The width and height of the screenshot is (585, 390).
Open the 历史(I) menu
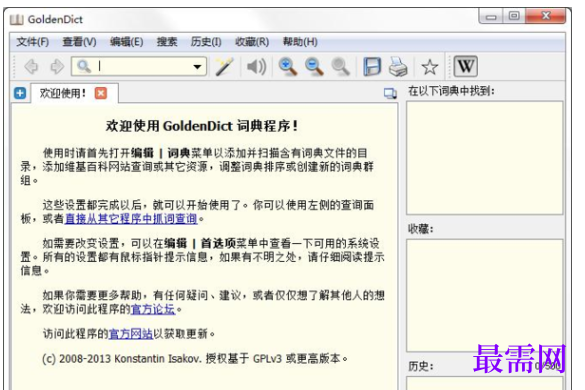coord(206,41)
